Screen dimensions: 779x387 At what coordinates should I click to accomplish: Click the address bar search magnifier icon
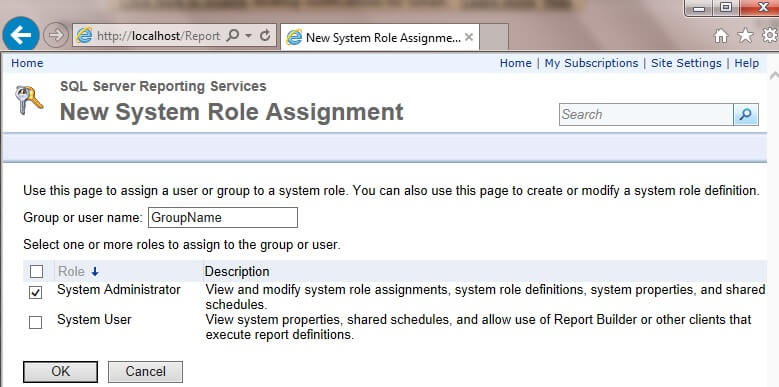(232, 36)
